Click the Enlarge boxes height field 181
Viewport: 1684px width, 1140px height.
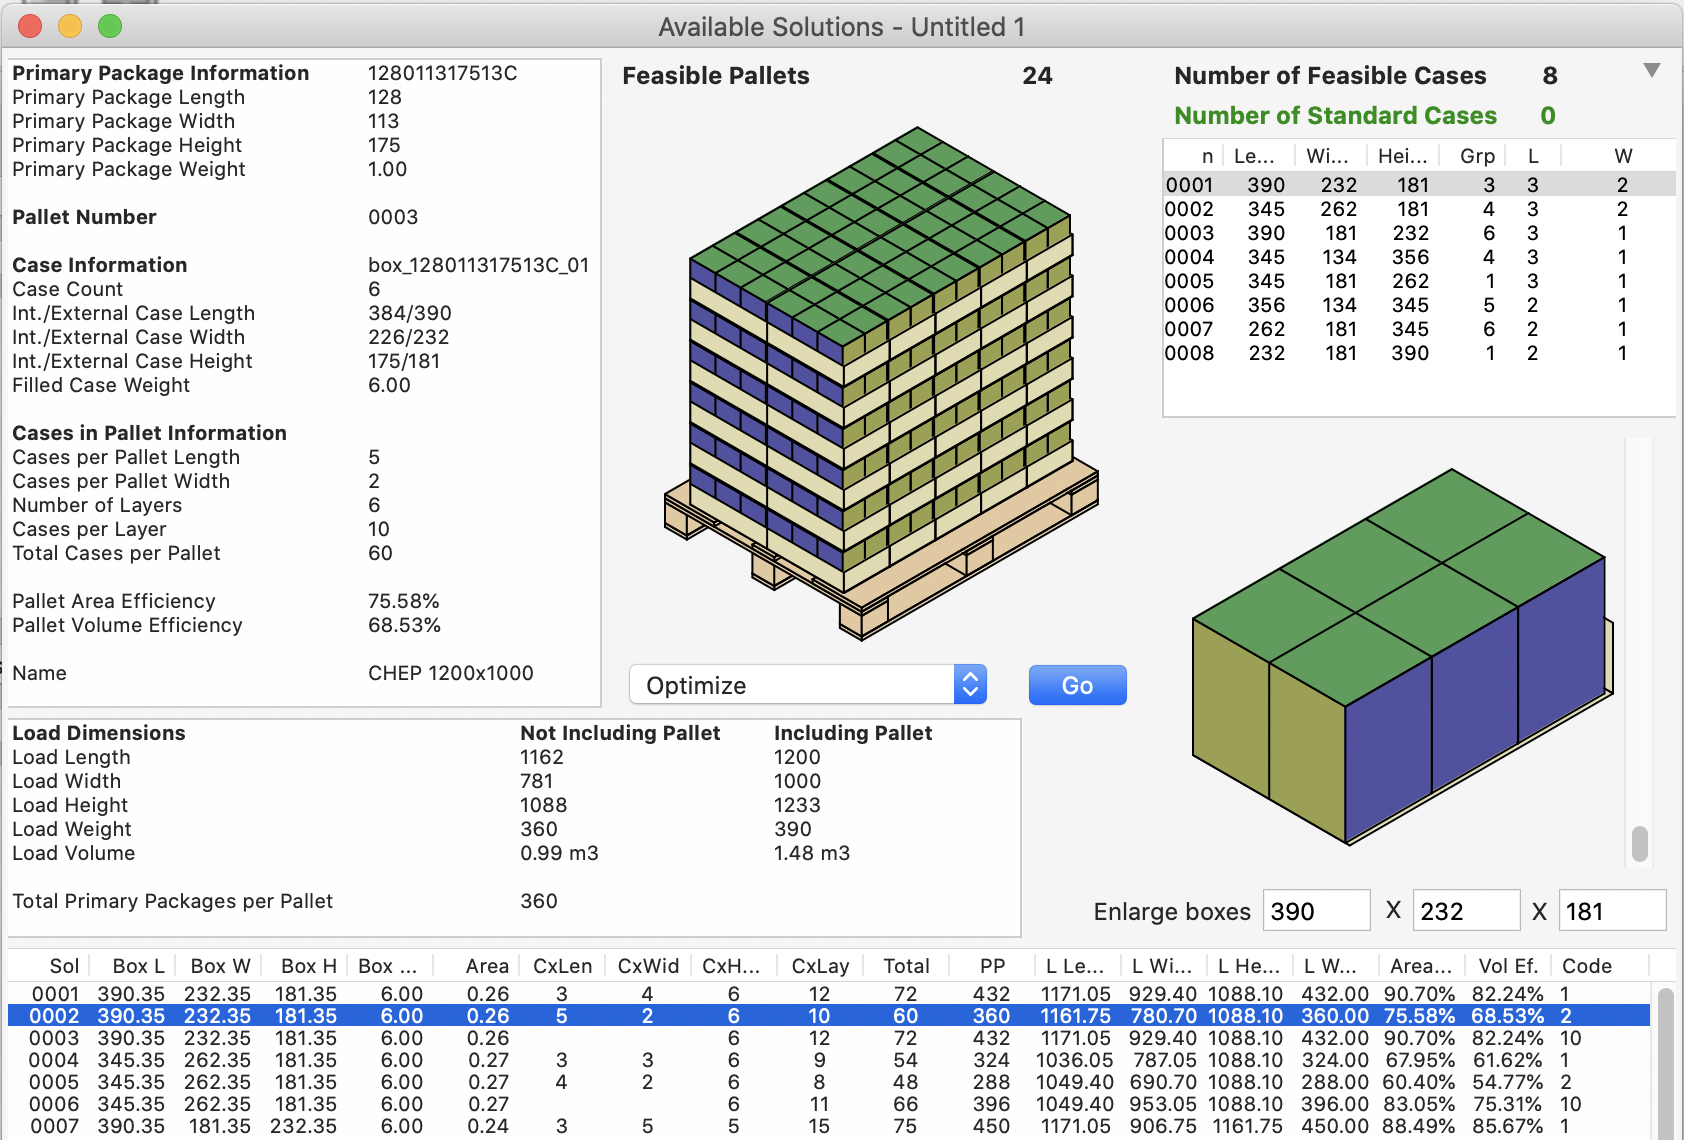click(x=1612, y=911)
